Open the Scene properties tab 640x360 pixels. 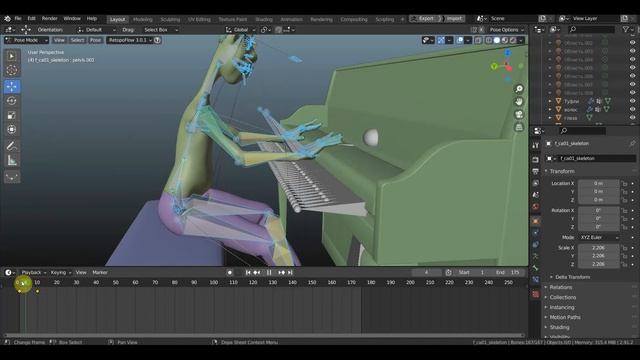[536, 196]
